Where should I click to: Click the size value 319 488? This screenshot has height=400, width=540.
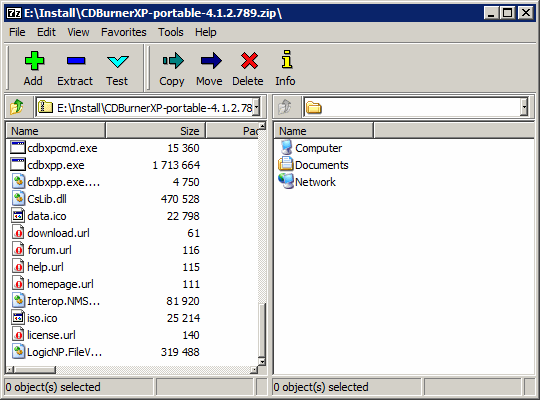tap(180, 352)
